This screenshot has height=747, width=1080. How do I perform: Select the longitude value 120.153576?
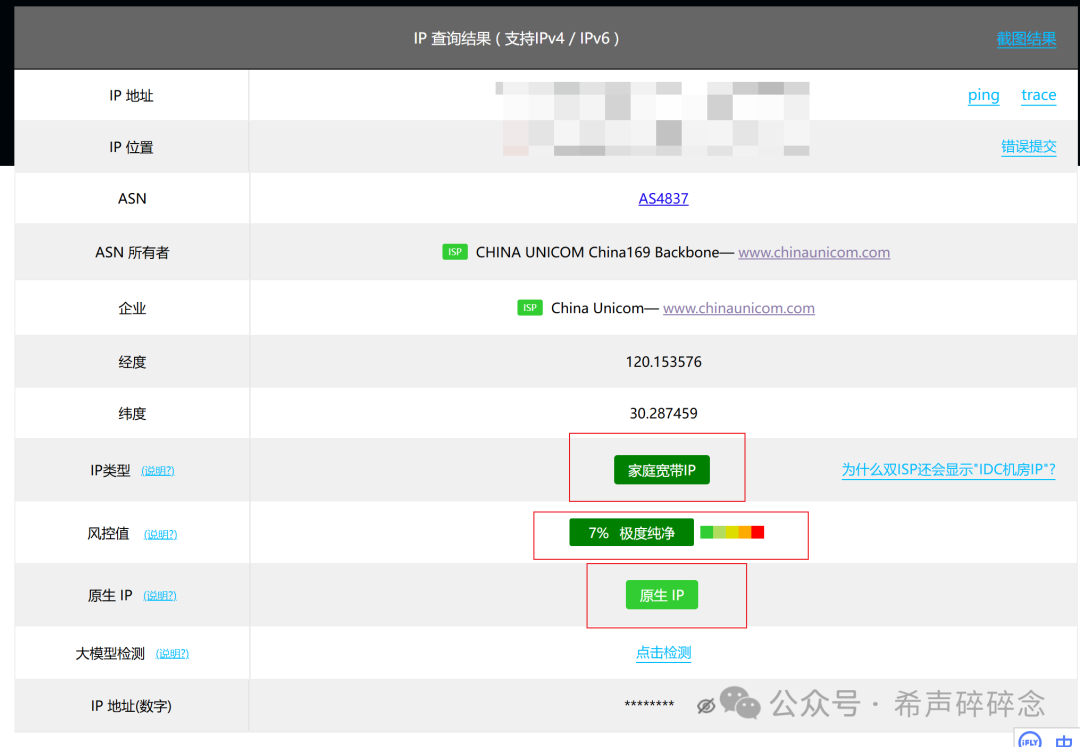pos(663,362)
